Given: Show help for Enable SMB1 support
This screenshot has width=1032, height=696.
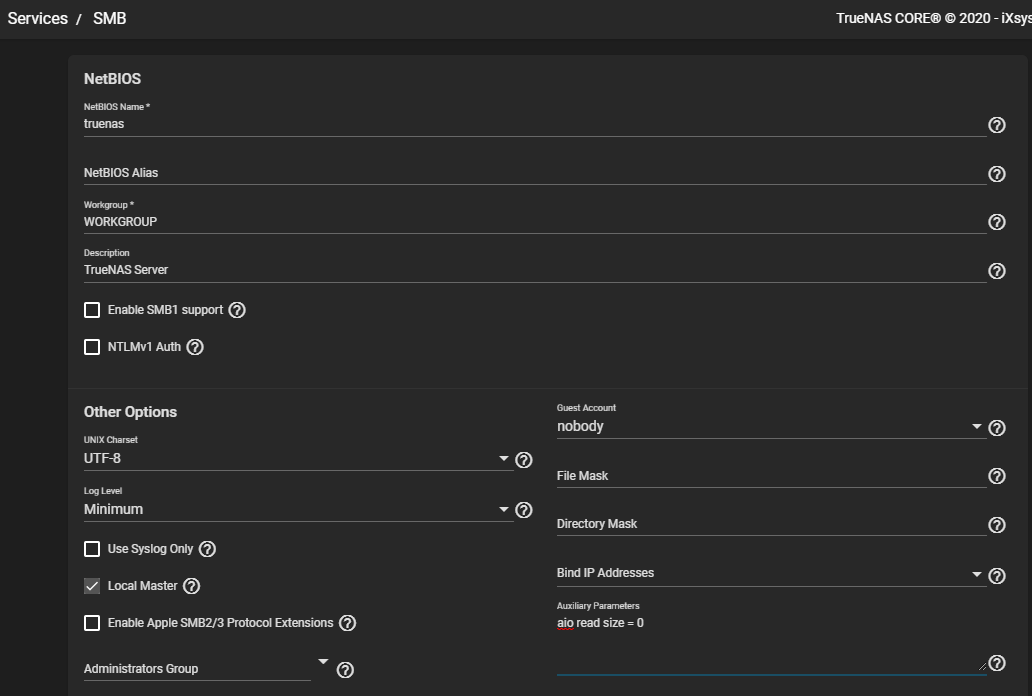Looking at the screenshot, I should (237, 310).
